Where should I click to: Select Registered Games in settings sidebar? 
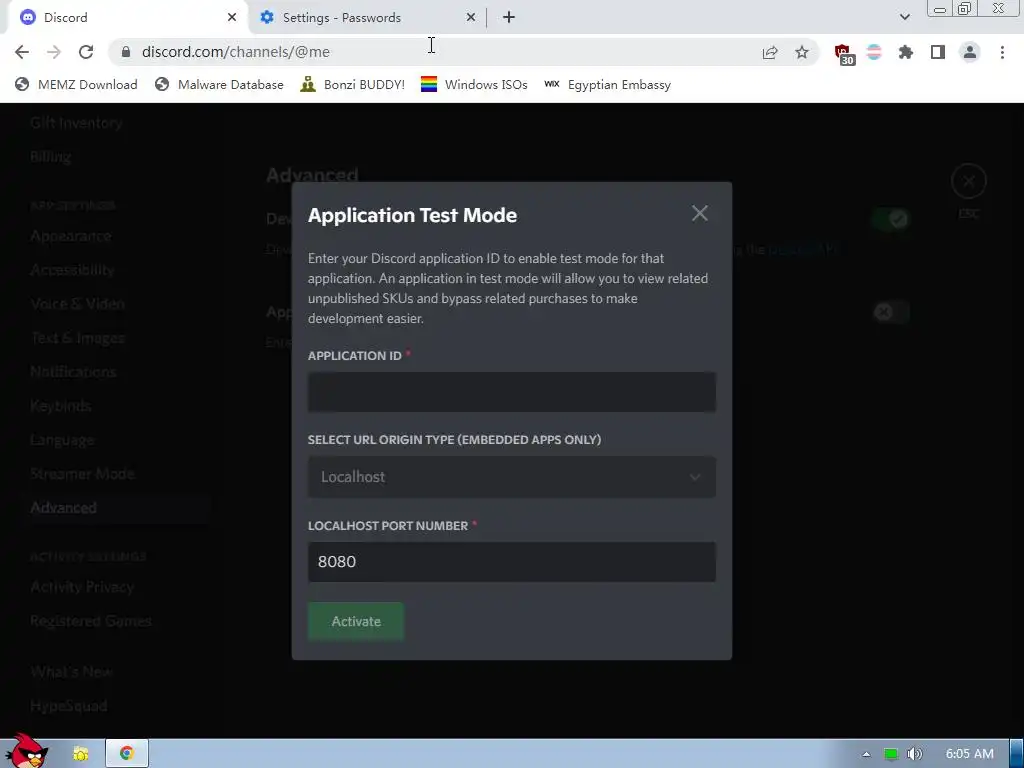(x=91, y=620)
